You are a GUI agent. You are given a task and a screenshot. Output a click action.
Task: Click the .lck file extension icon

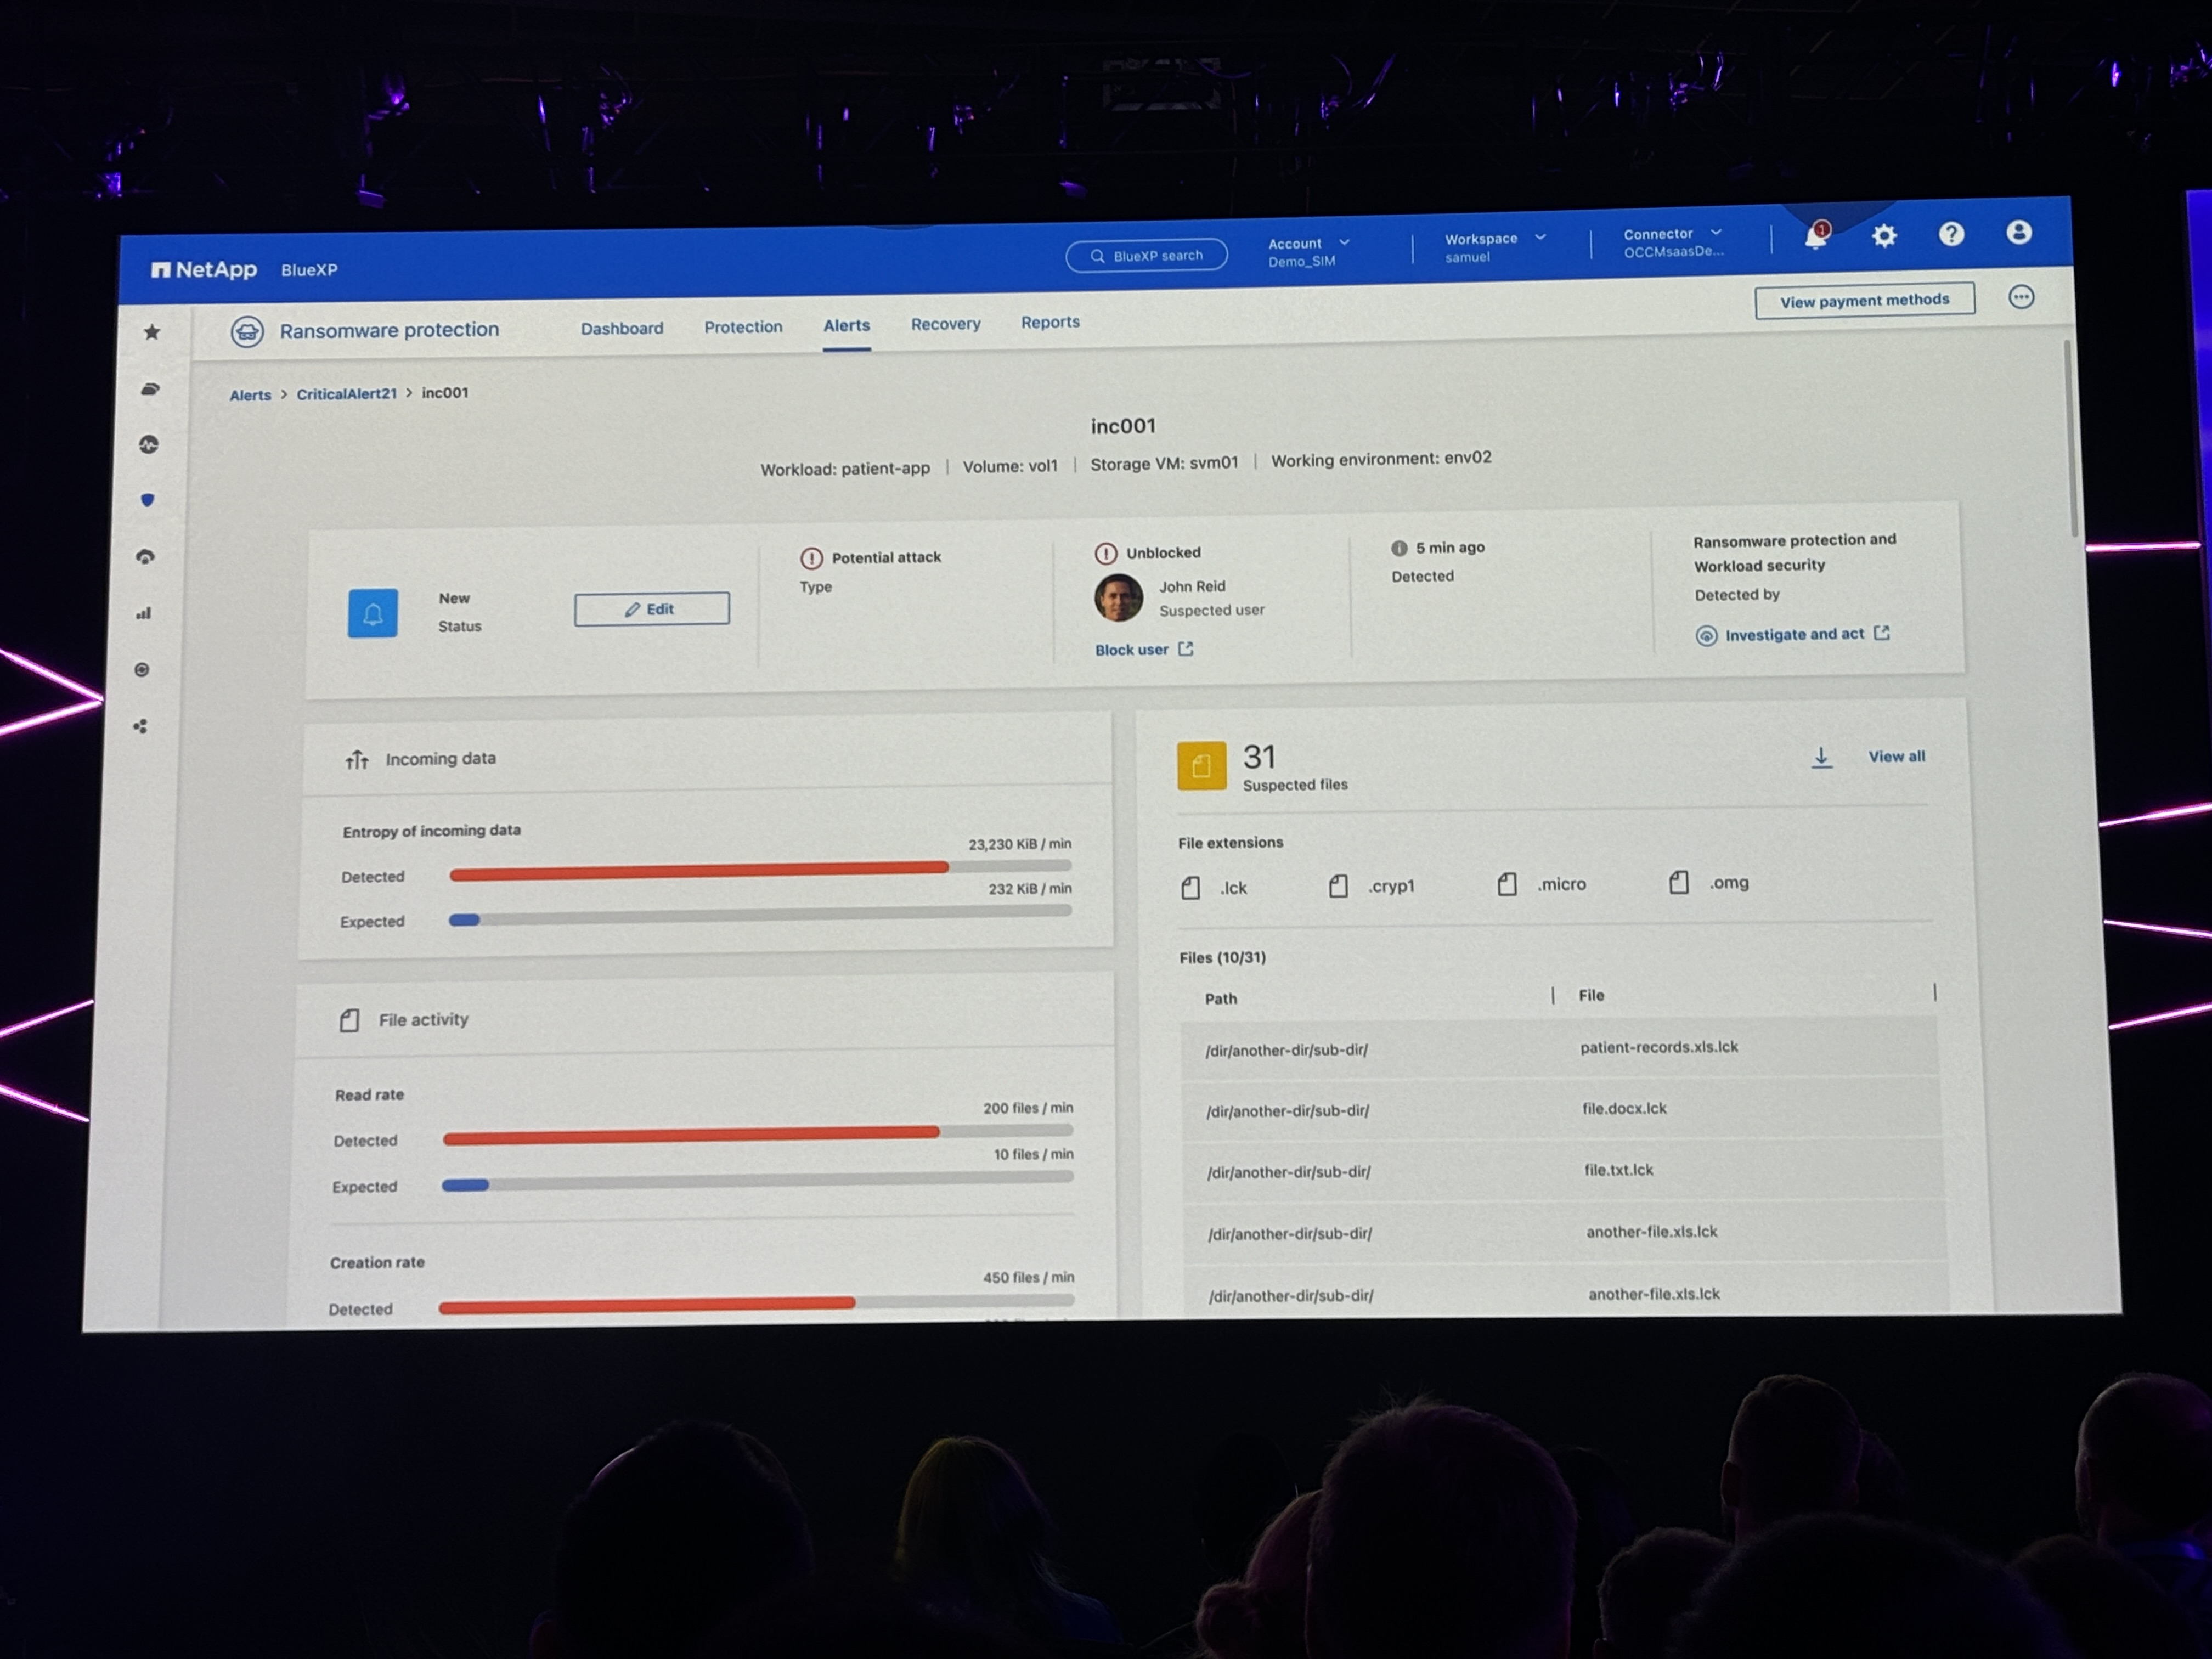1191,888
